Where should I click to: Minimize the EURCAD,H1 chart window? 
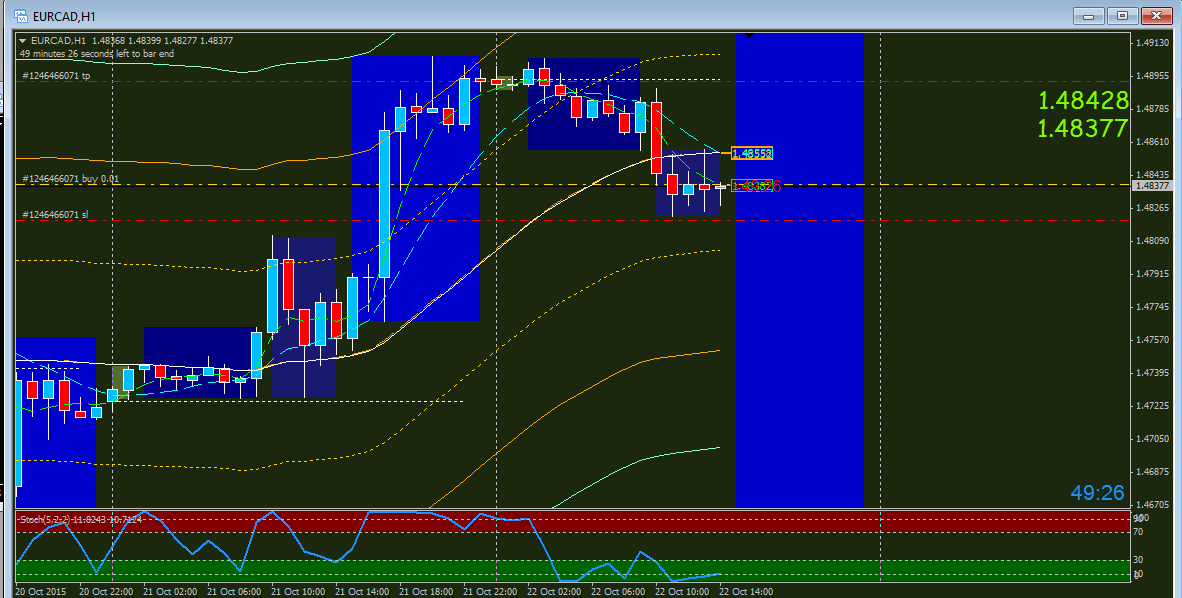1089,16
